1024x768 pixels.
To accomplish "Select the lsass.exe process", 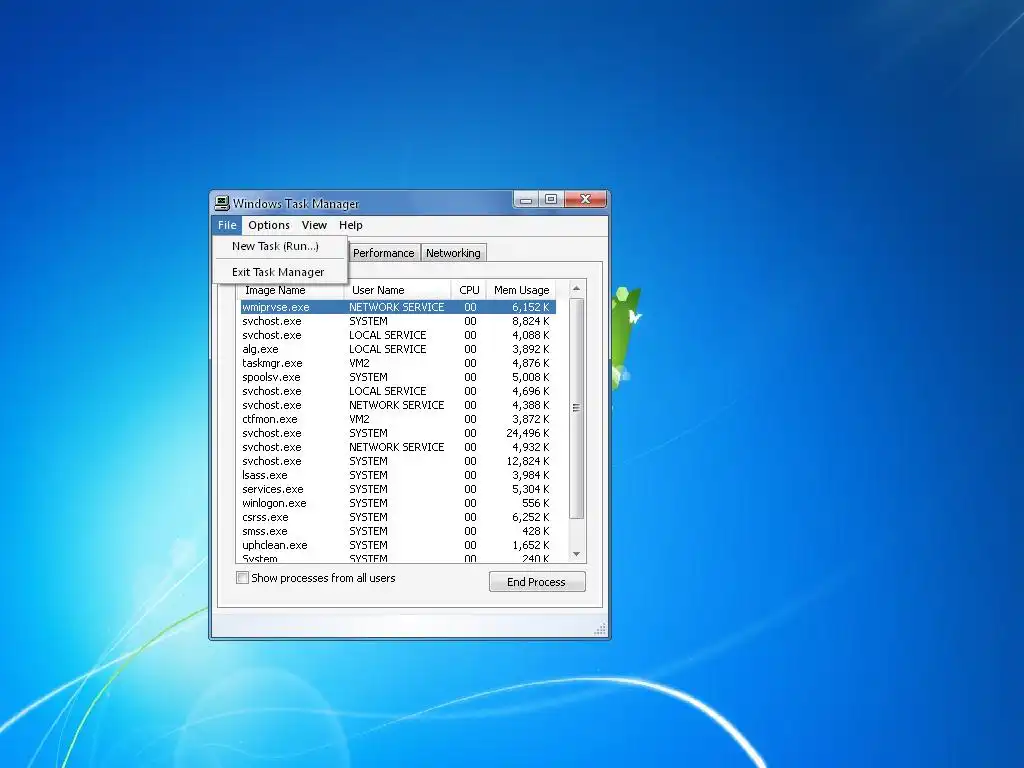I will click(x=398, y=475).
